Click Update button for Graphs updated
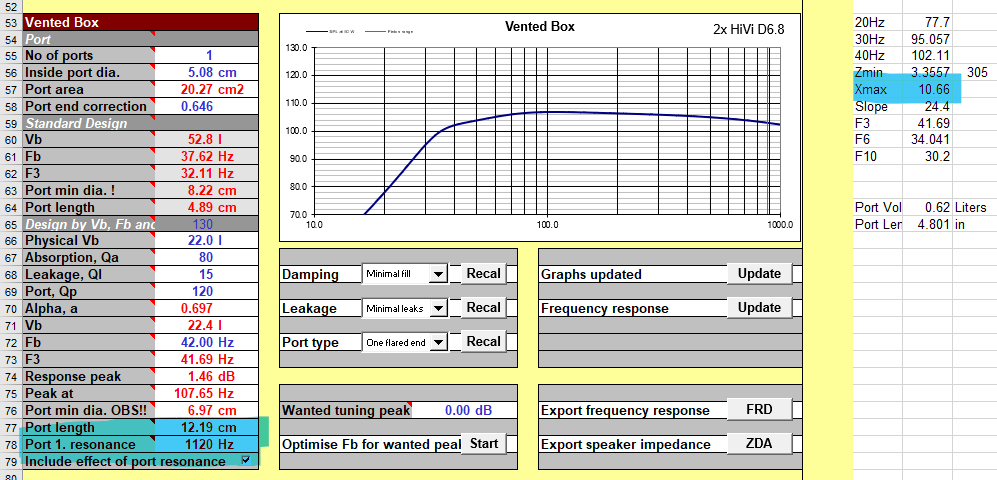This screenshot has width=997, height=480. click(x=759, y=274)
